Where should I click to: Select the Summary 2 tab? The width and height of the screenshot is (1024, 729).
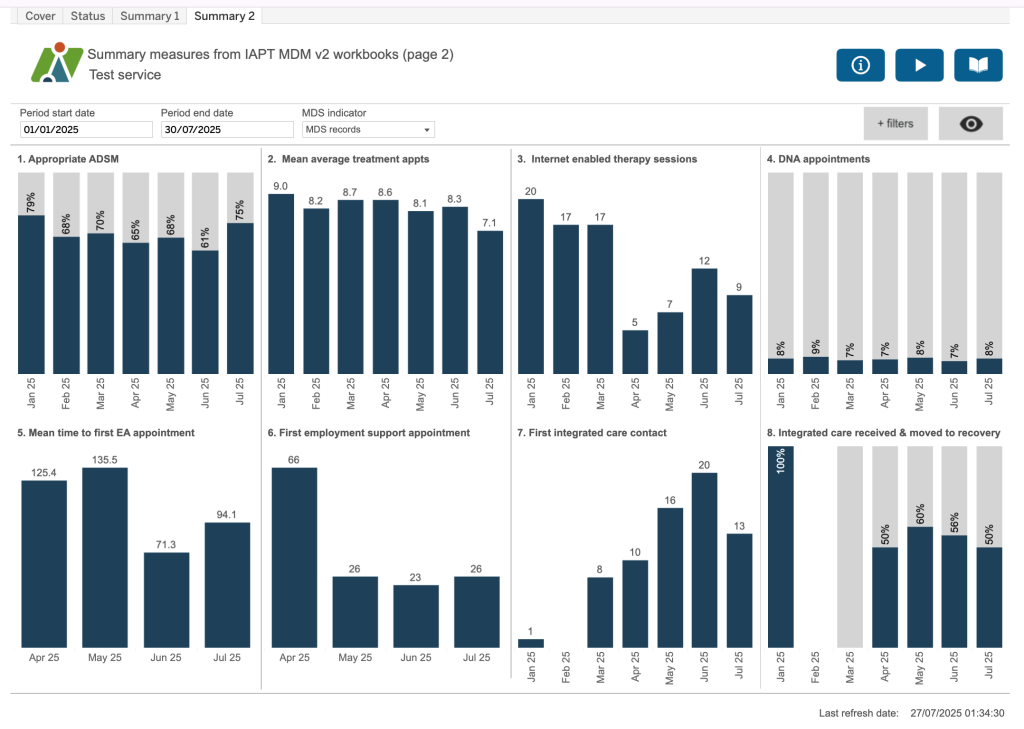(x=224, y=16)
